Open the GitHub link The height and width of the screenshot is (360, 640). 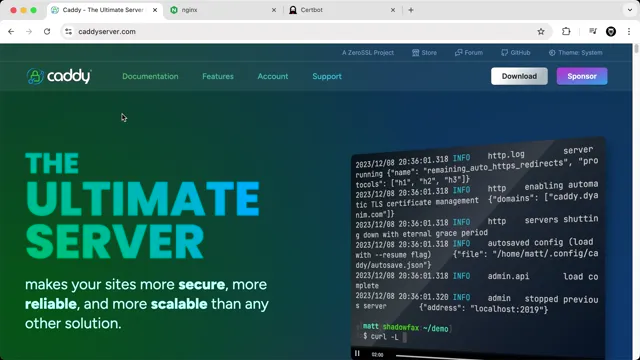click(516, 53)
